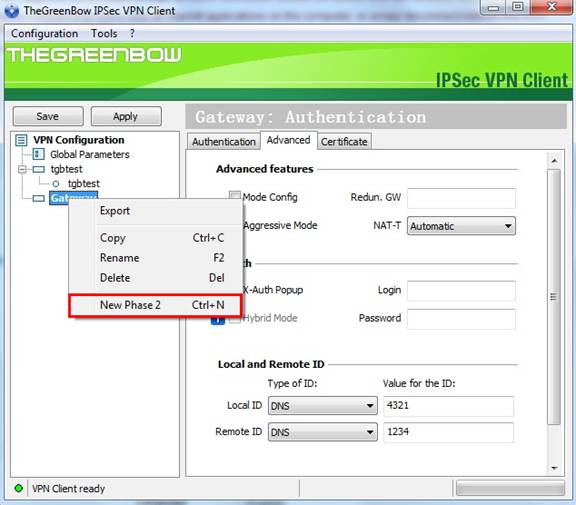576x505 pixels.
Task: Collapse the tgbtest tree node
Action: pyautogui.click(x=22, y=169)
